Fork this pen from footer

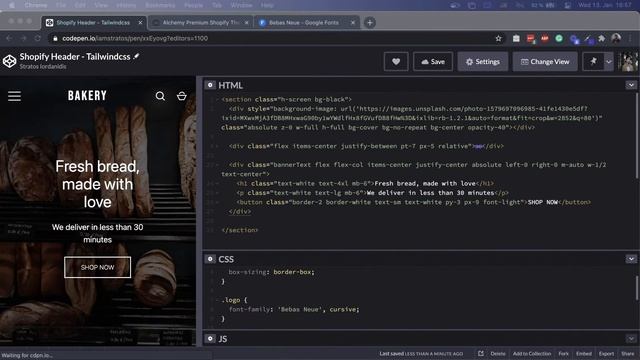point(563,353)
